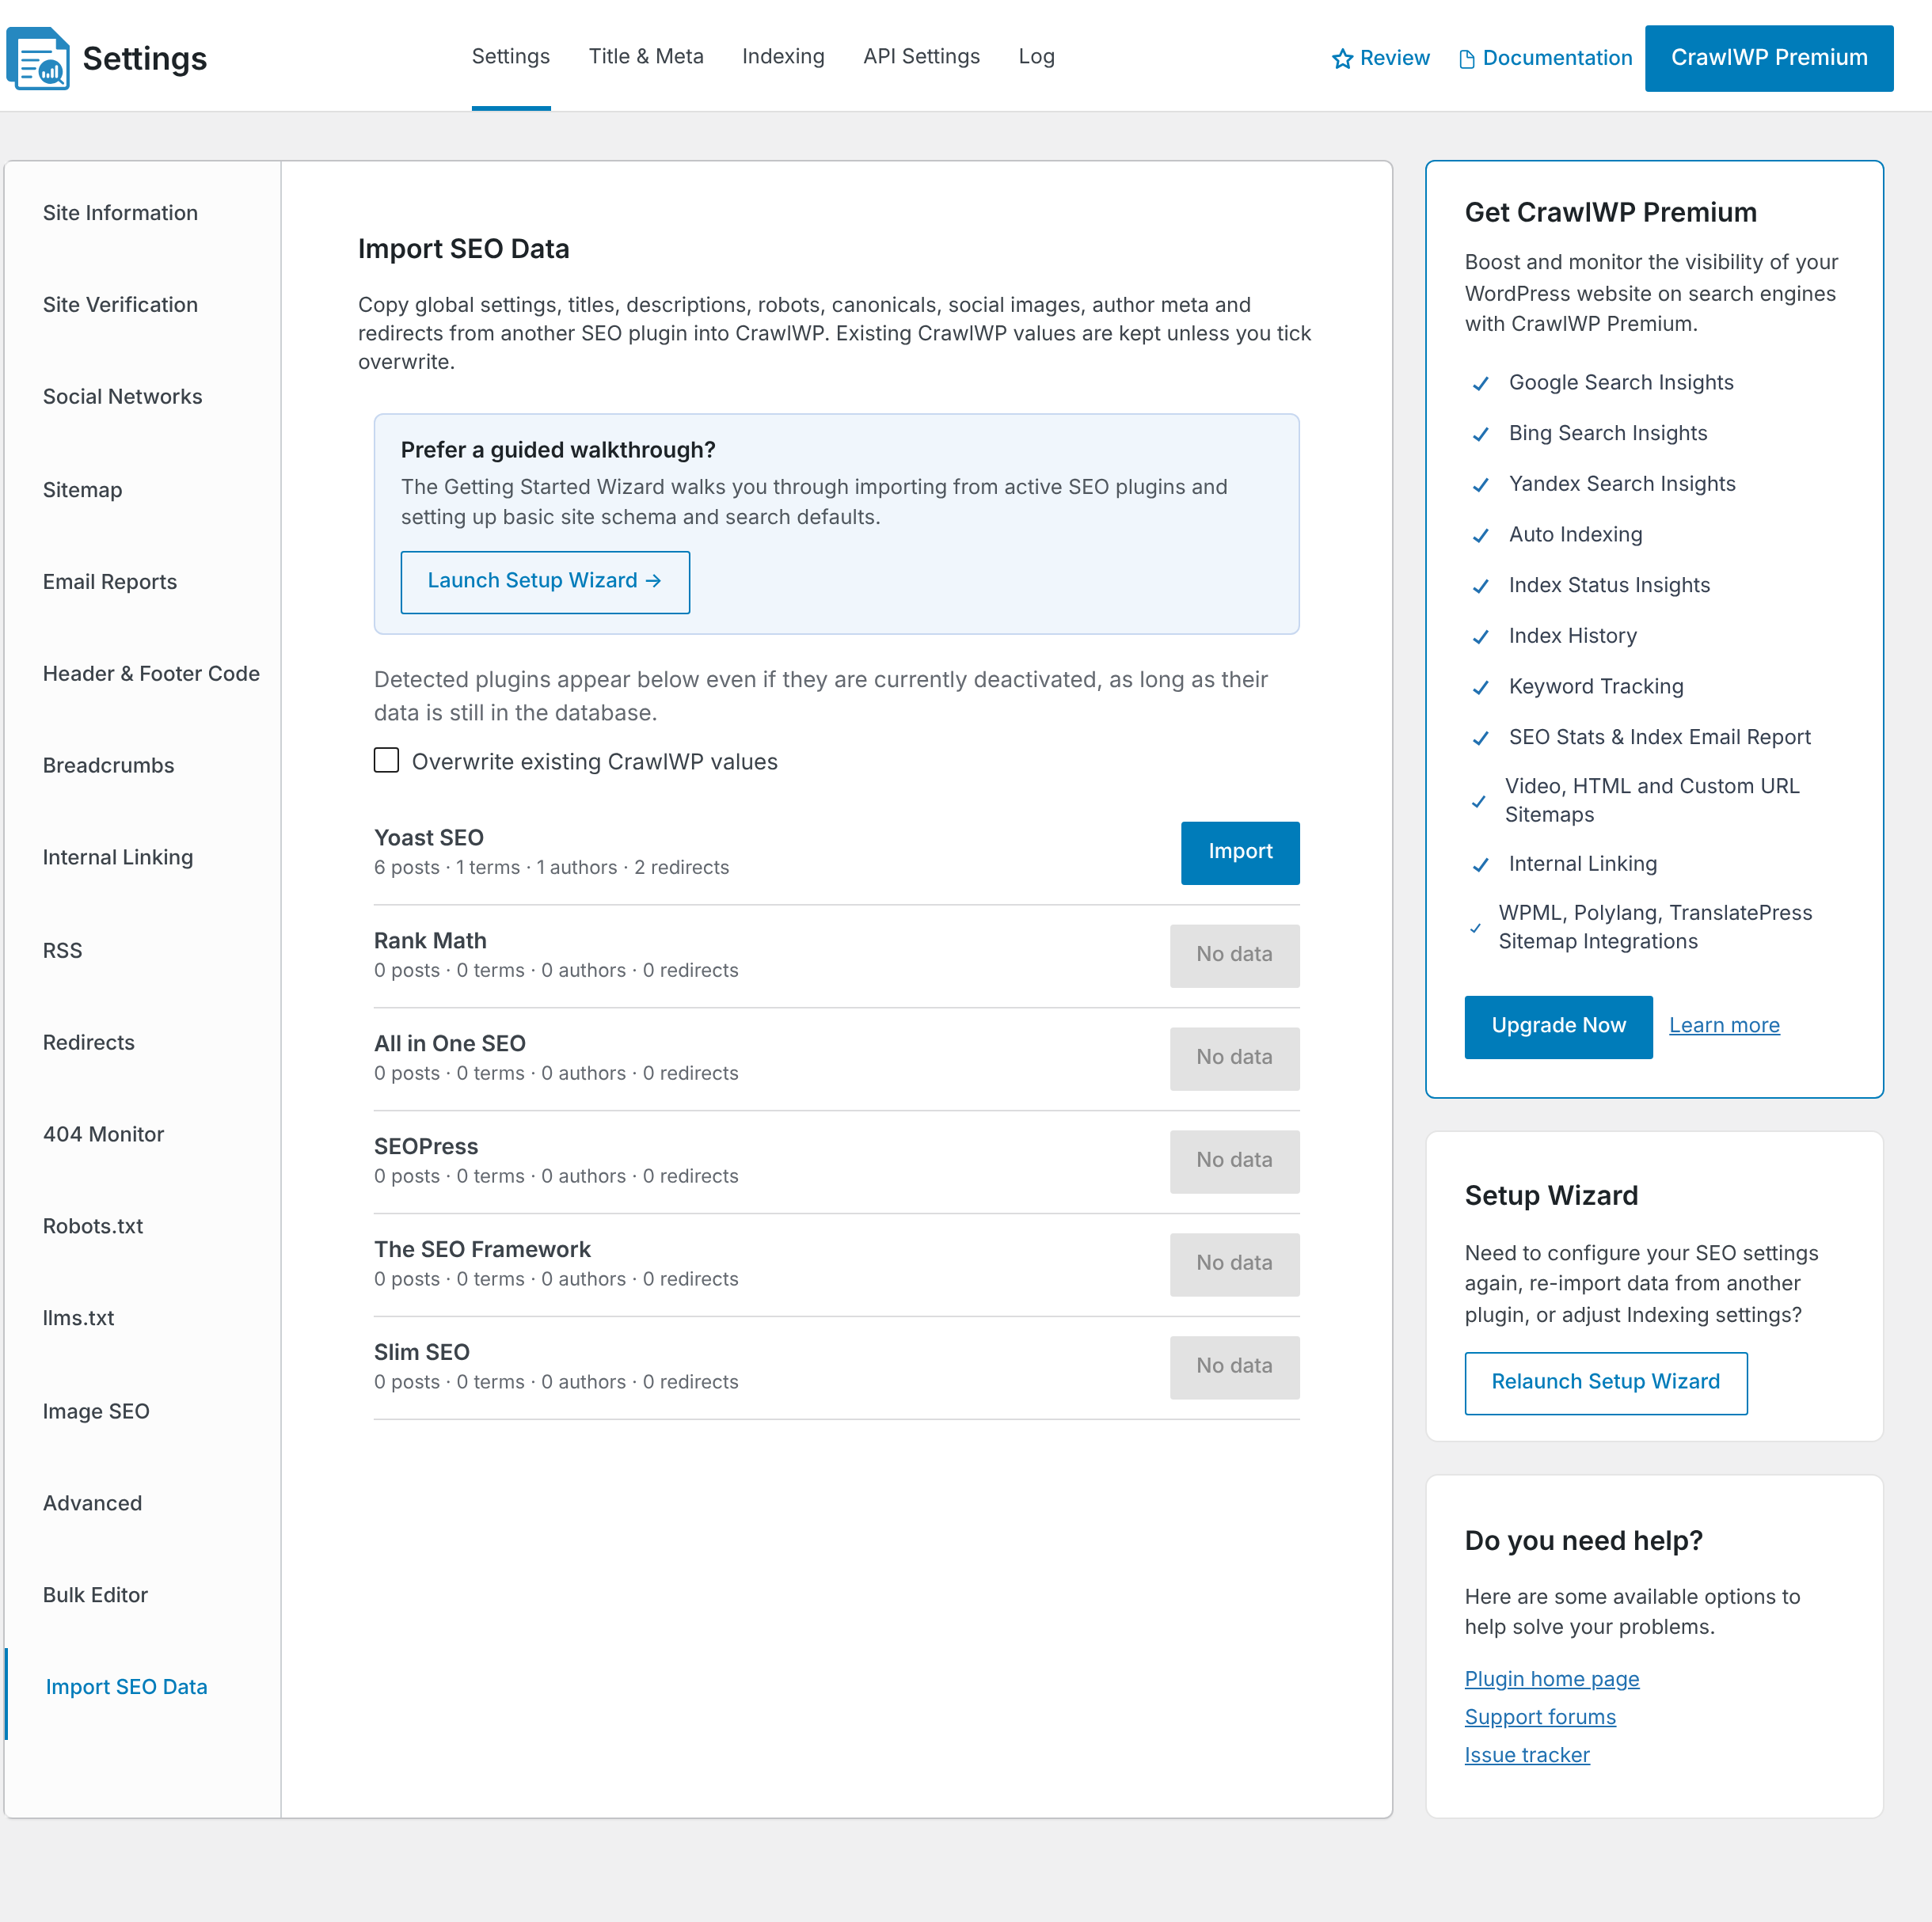Open the Indexing tab

[x=783, y=57]
